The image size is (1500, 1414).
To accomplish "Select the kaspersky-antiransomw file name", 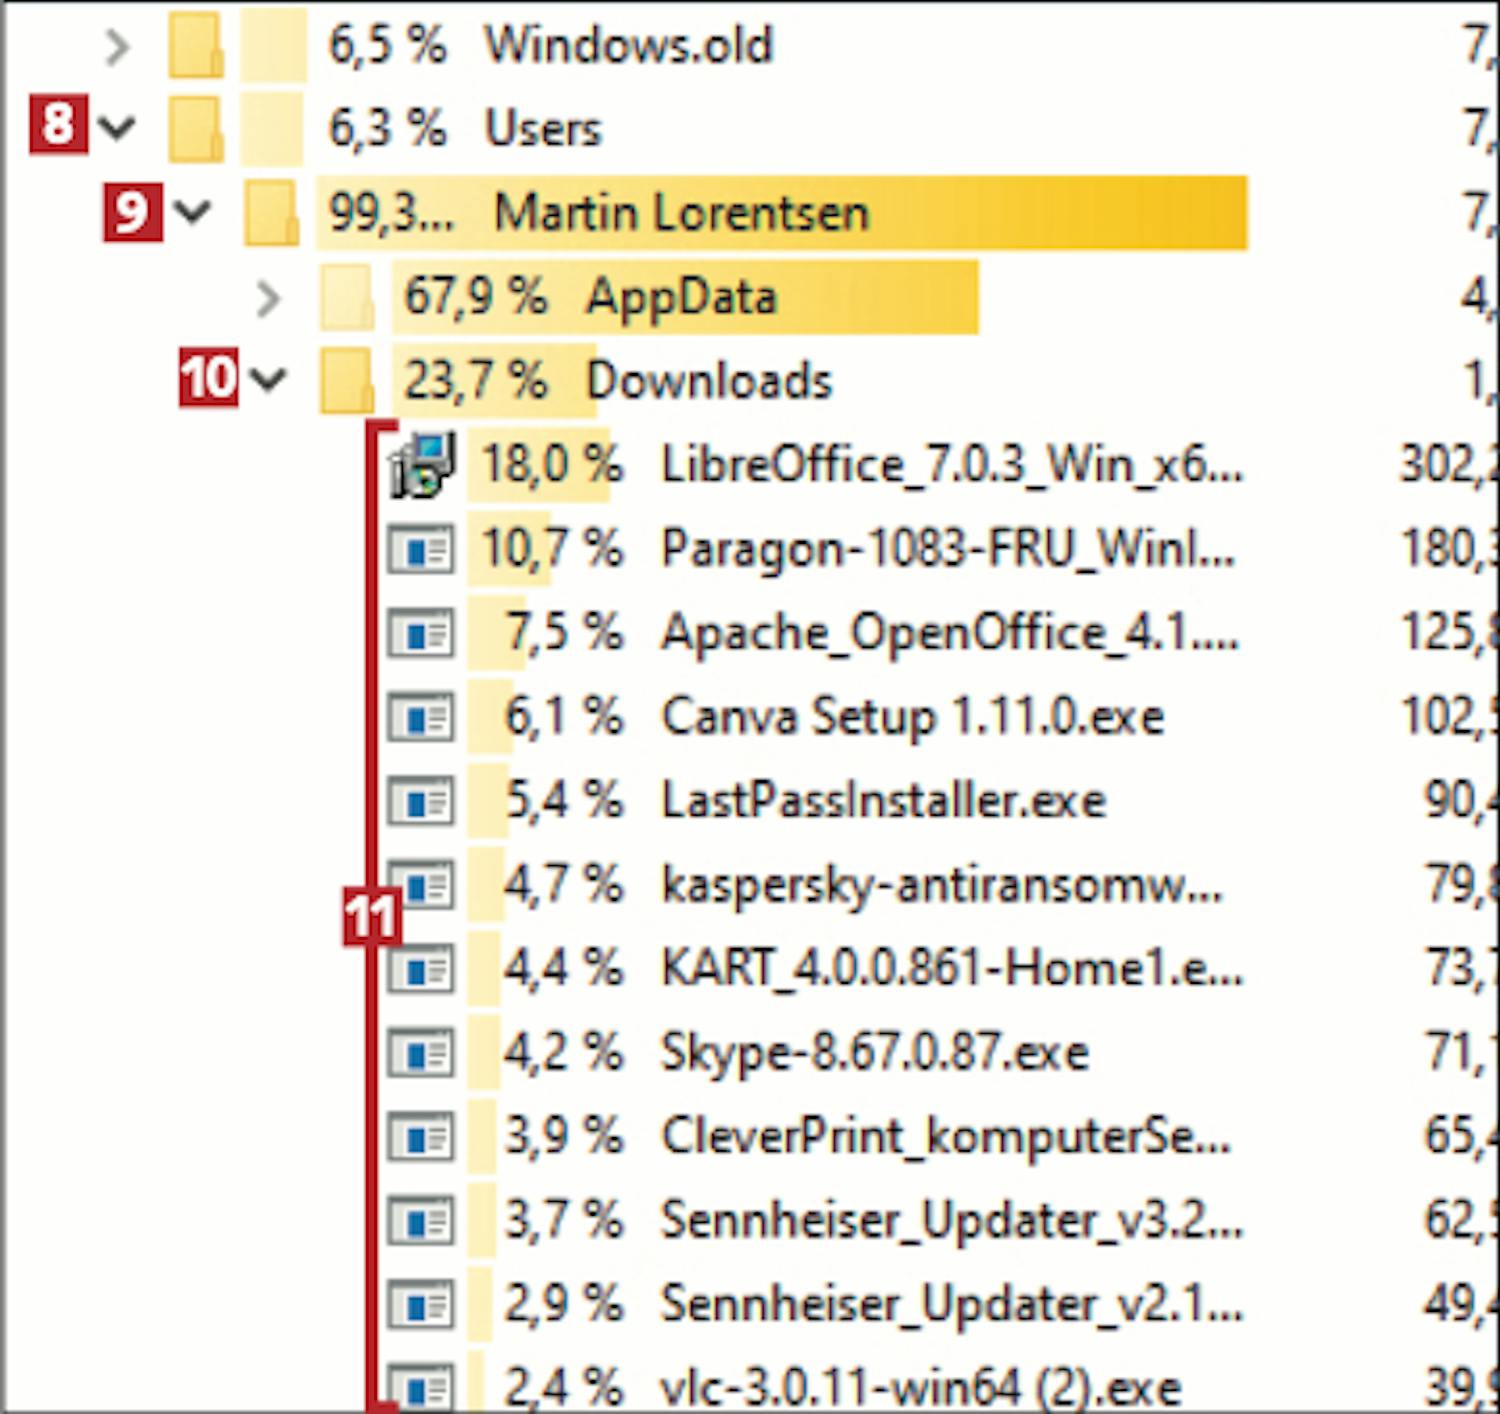I will click(942, 886).
